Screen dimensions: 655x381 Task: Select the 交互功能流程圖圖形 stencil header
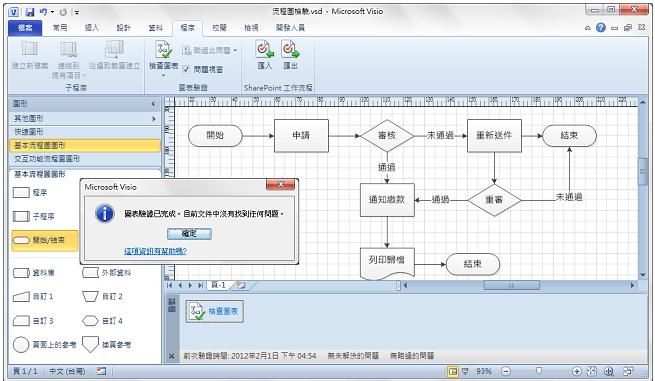84,159
